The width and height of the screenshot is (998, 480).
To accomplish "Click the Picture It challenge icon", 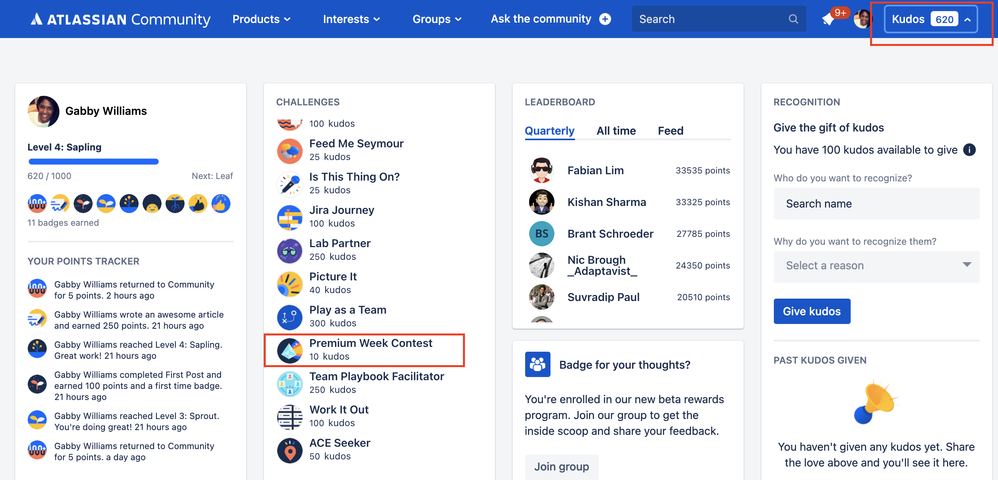I will 290,283.
